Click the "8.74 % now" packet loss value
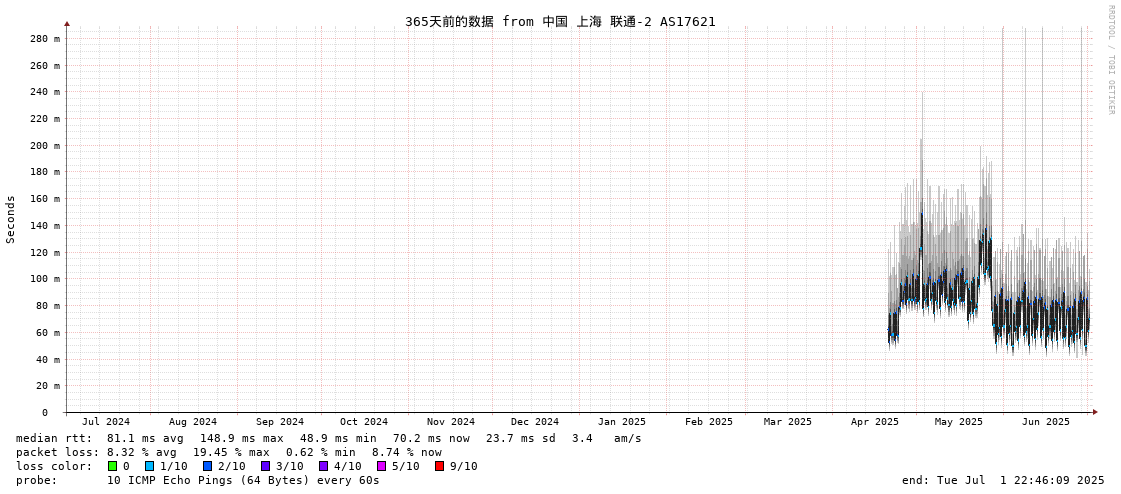Screen dimensions: 1121x494 click(x=407, y=452)
